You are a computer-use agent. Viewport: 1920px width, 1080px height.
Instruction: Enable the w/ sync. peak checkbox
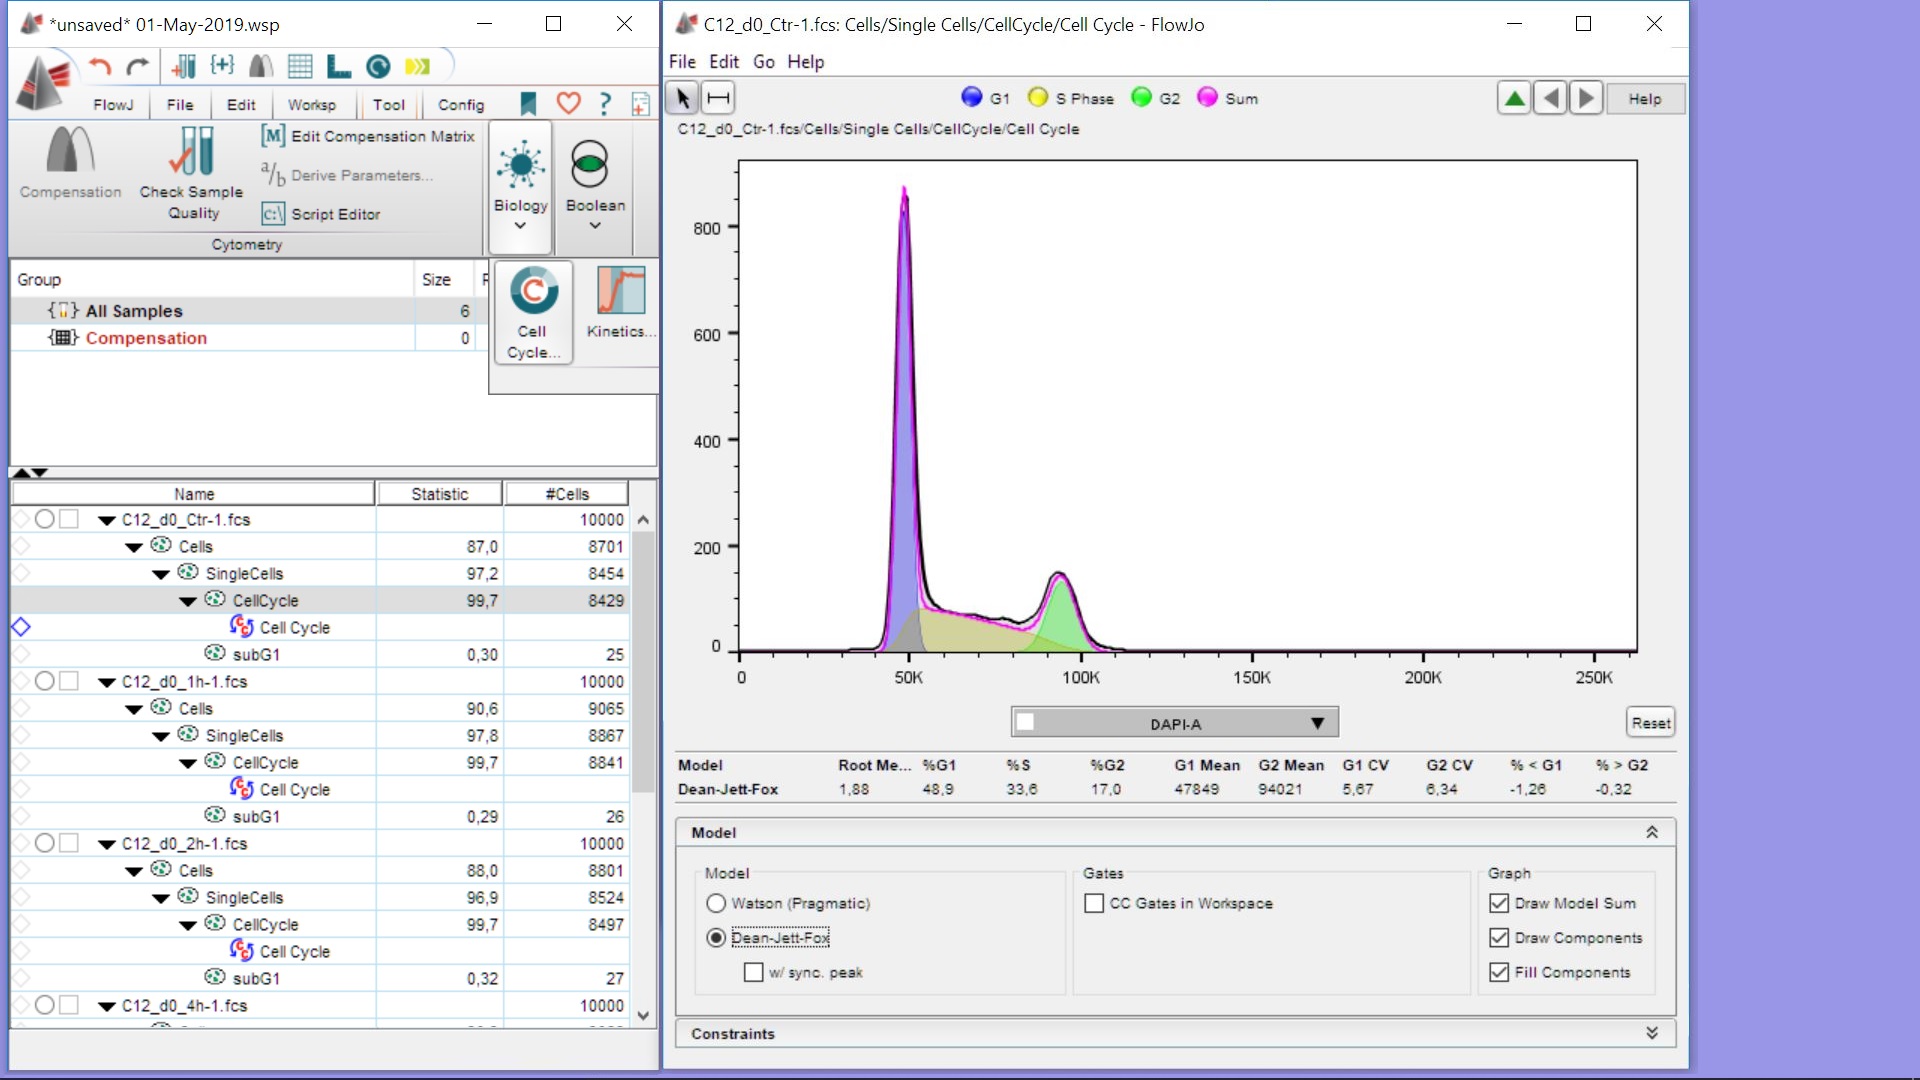pos(754,972)
